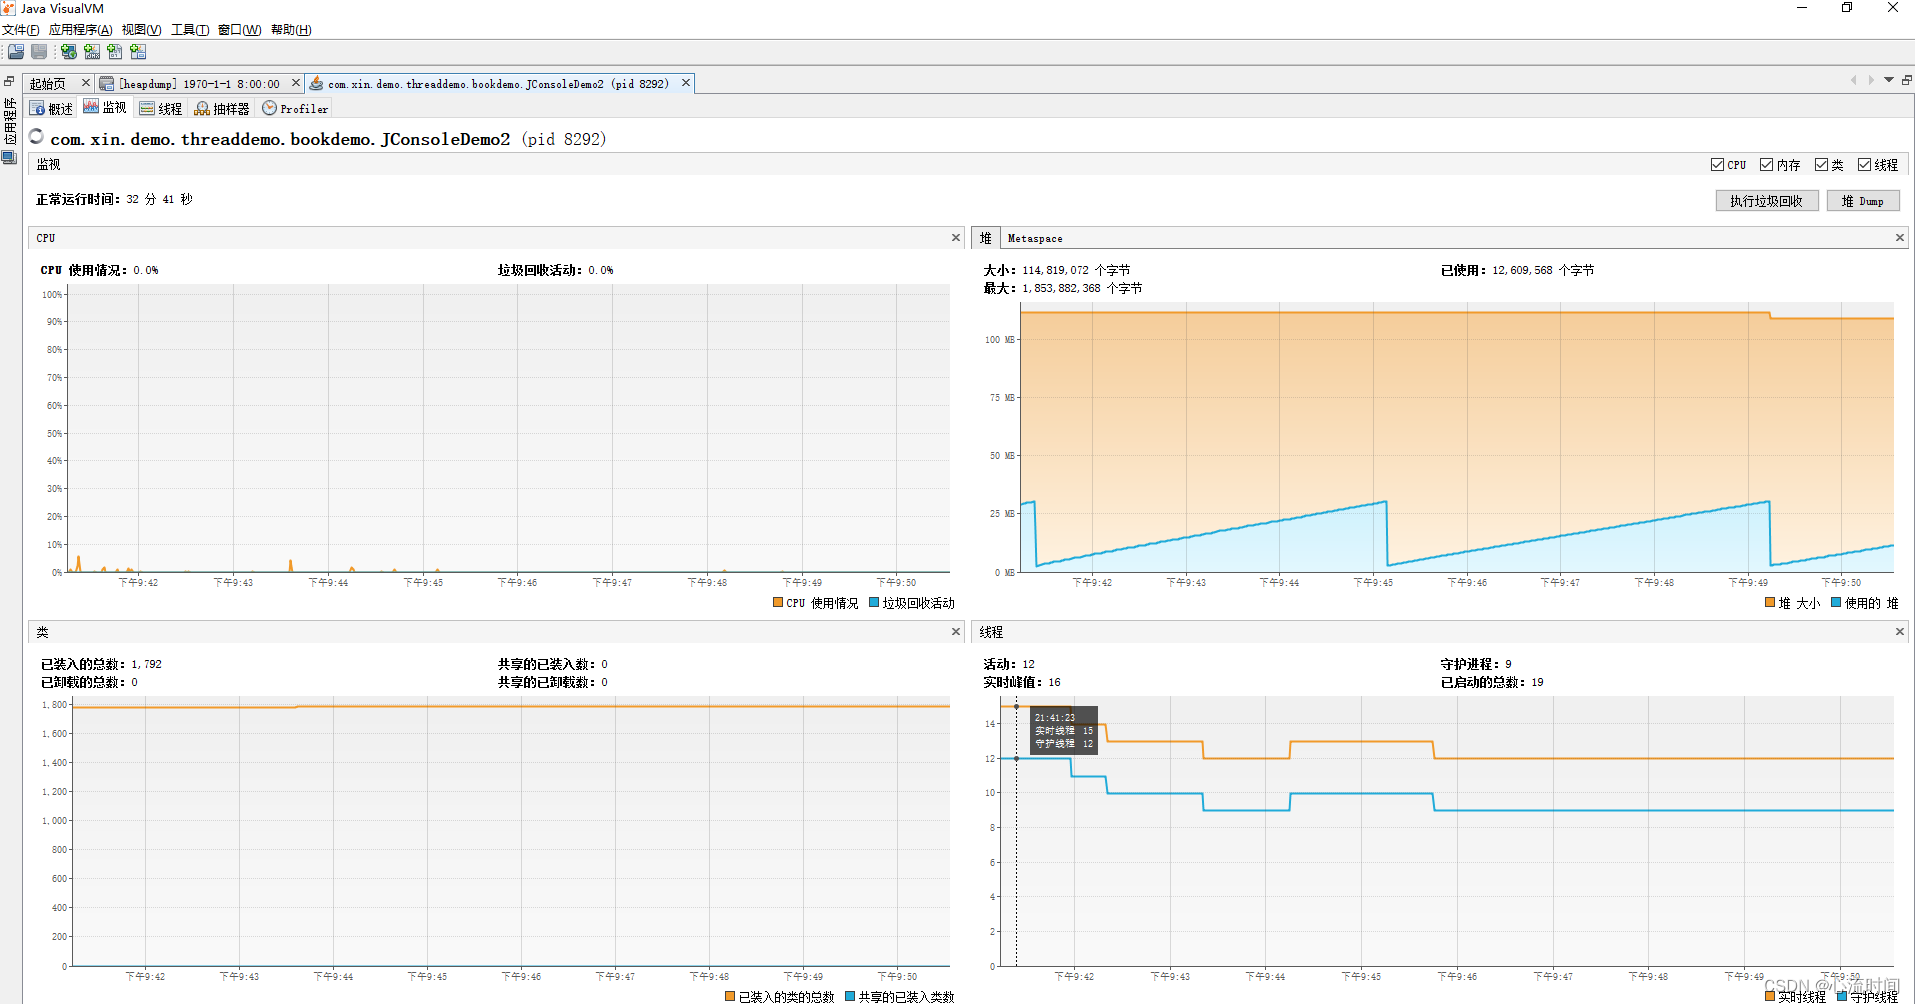The height and width of the screenshot is (1004, 1915).
Task: Click the restore-window icon beside 起始页 tab
Action: coord(9,81)
